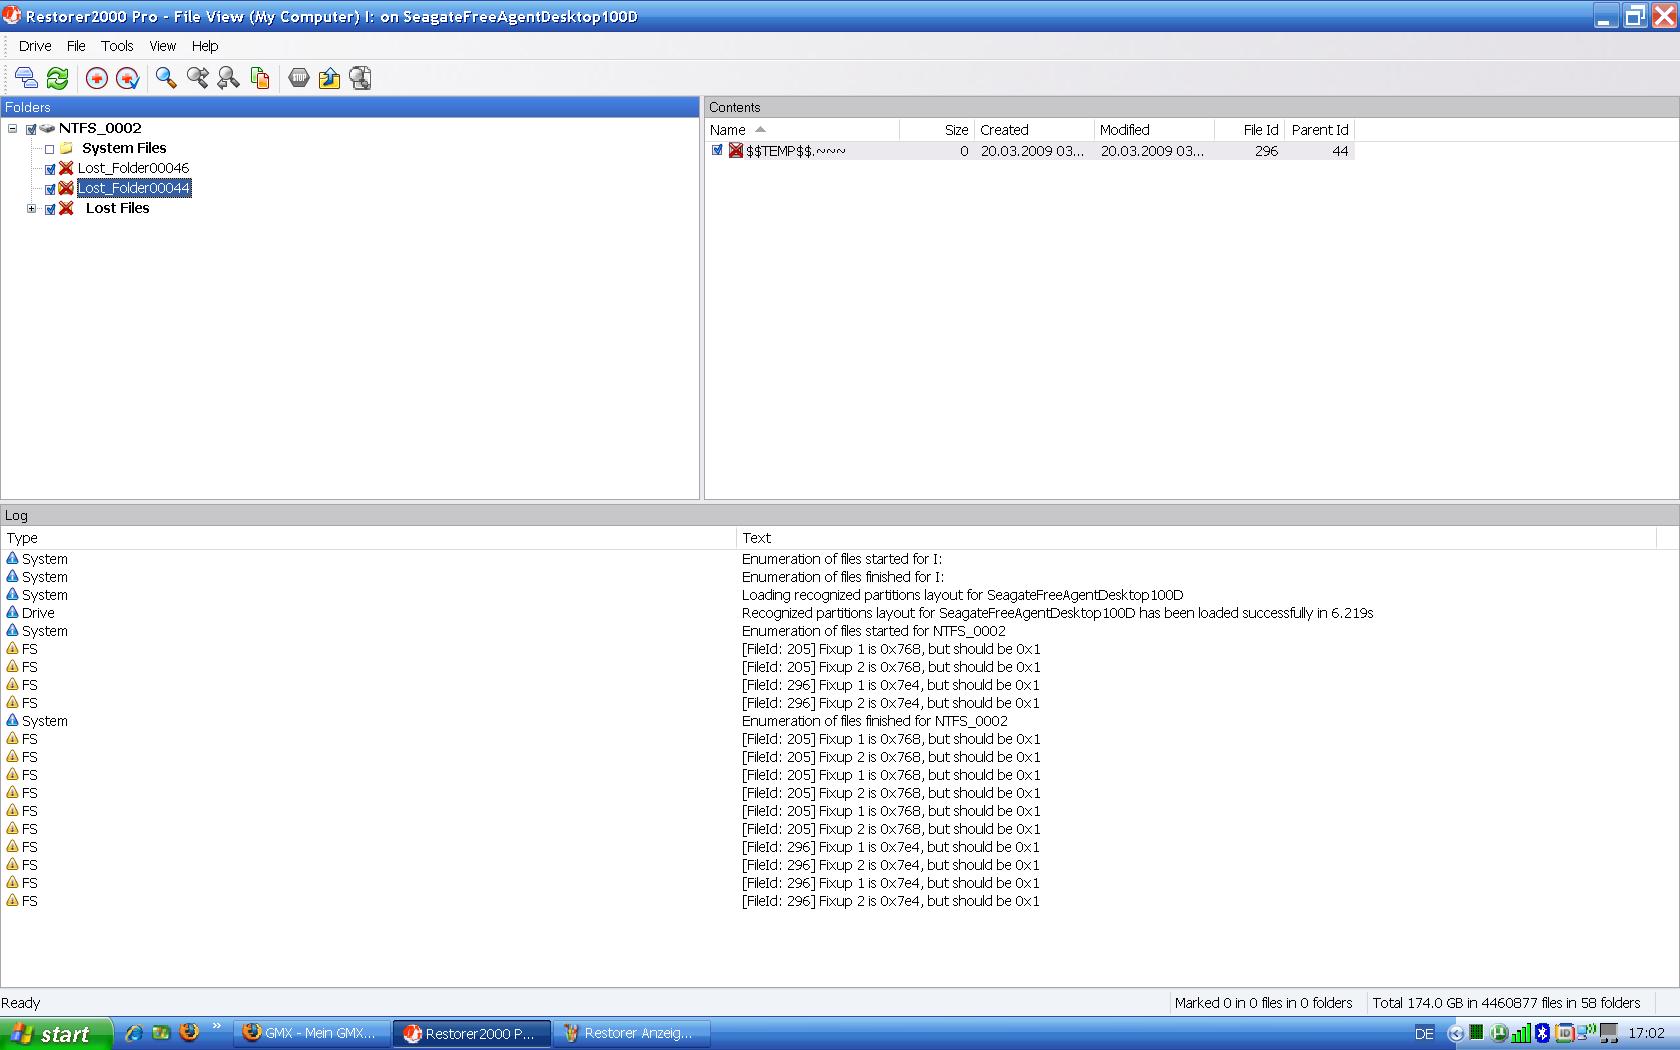
Task: Open the Tools menu
Action: (x=117, y=46)
